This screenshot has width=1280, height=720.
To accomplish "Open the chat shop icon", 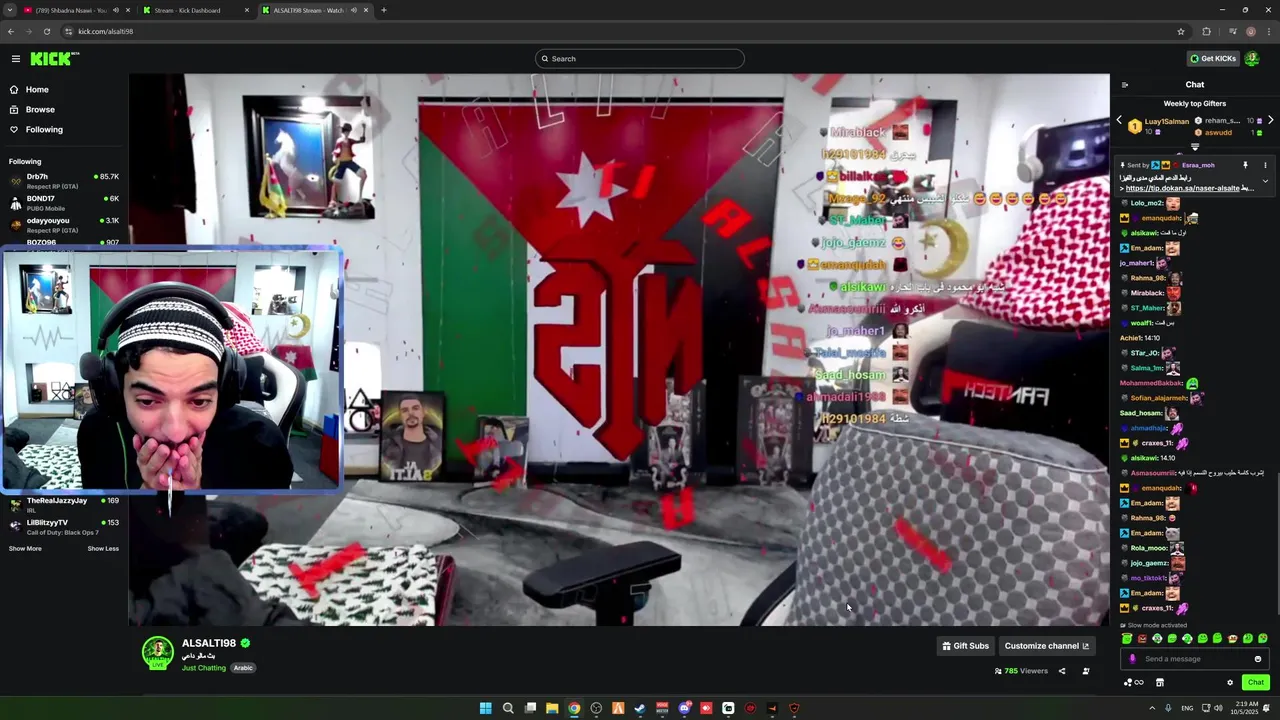I will point(1160,683).
